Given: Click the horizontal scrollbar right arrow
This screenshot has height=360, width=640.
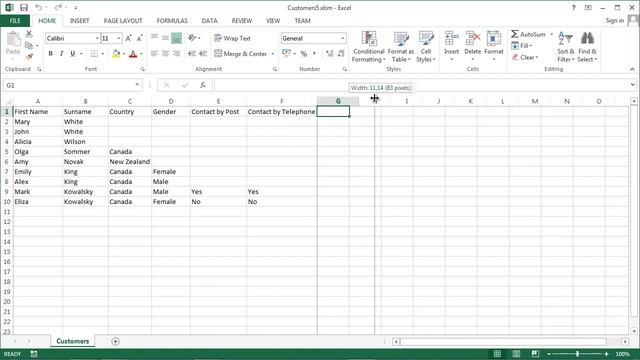Looking at the screenshot, I should (x=625, y=342).
